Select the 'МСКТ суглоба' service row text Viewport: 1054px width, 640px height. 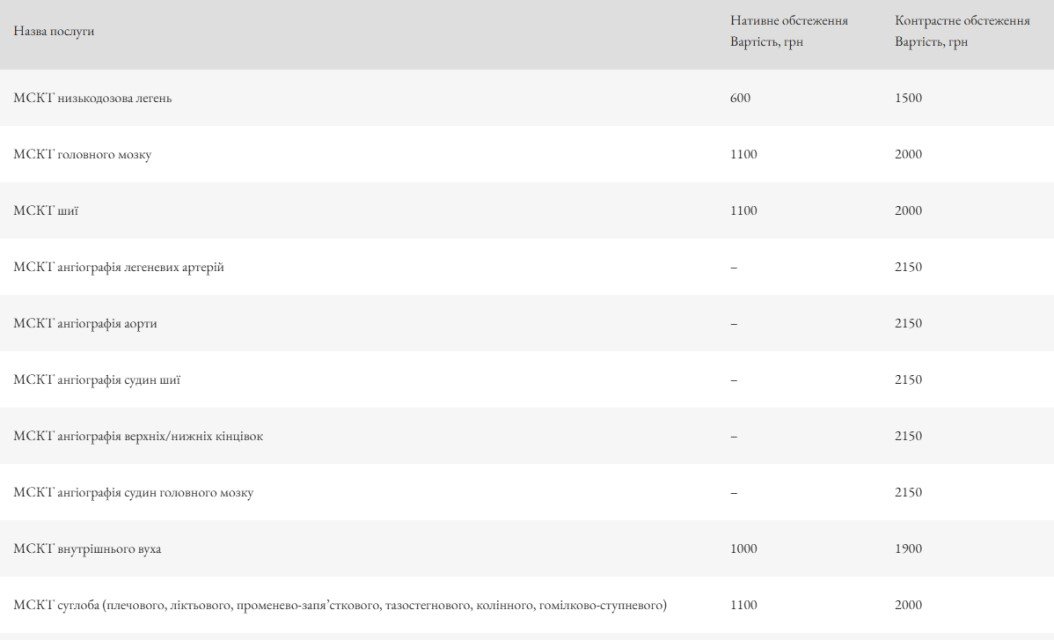click(340, 605)
